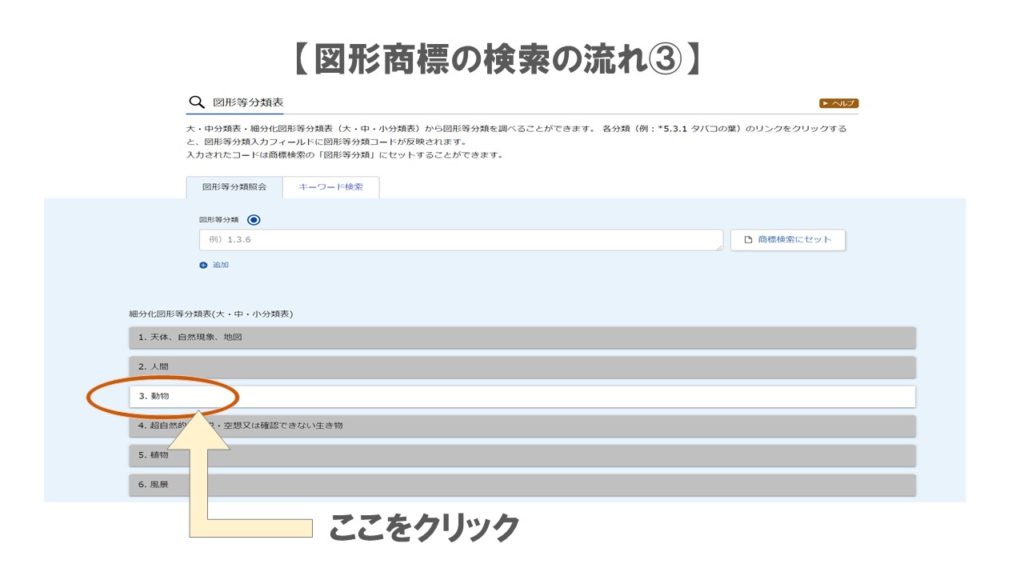Click the magnifier icon beside 図形等分類表 heading
The width and height of the screenshot is (1024, 576).
(195, 103)
